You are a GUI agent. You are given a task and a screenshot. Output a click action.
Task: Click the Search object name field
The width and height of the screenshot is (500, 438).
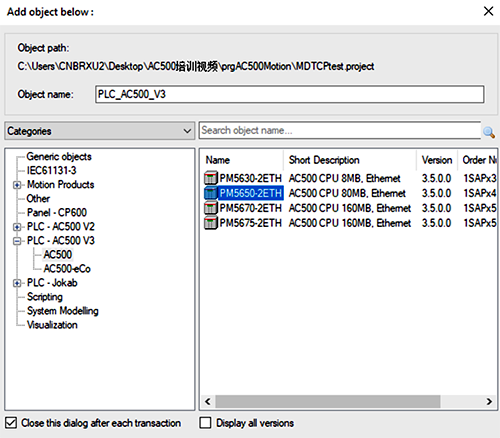coord(340,130)
